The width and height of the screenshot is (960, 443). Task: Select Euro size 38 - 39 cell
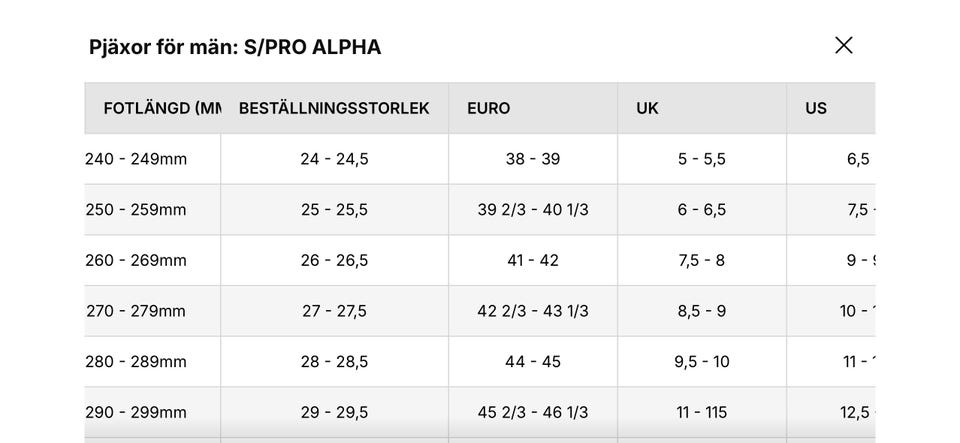click(x=533, y=159)
